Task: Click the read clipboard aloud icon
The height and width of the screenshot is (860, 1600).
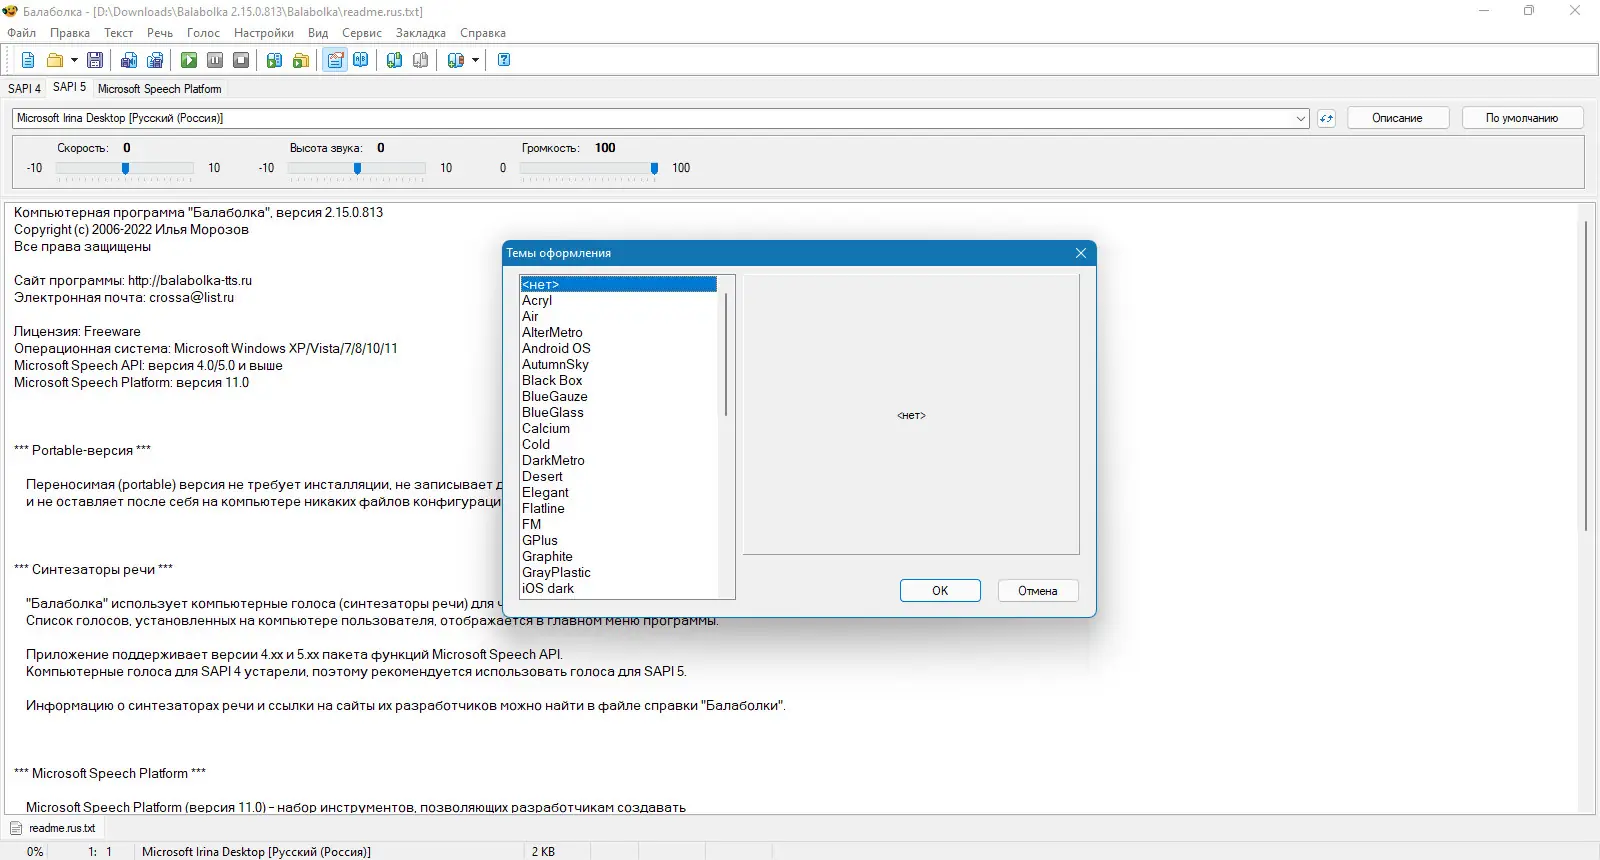Action: click(275, 60)
